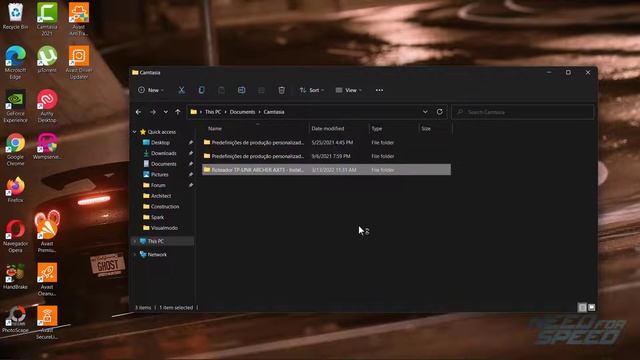Launch Google Chrome from the desktop
640x360 pixels.
[x=15, y=149]
